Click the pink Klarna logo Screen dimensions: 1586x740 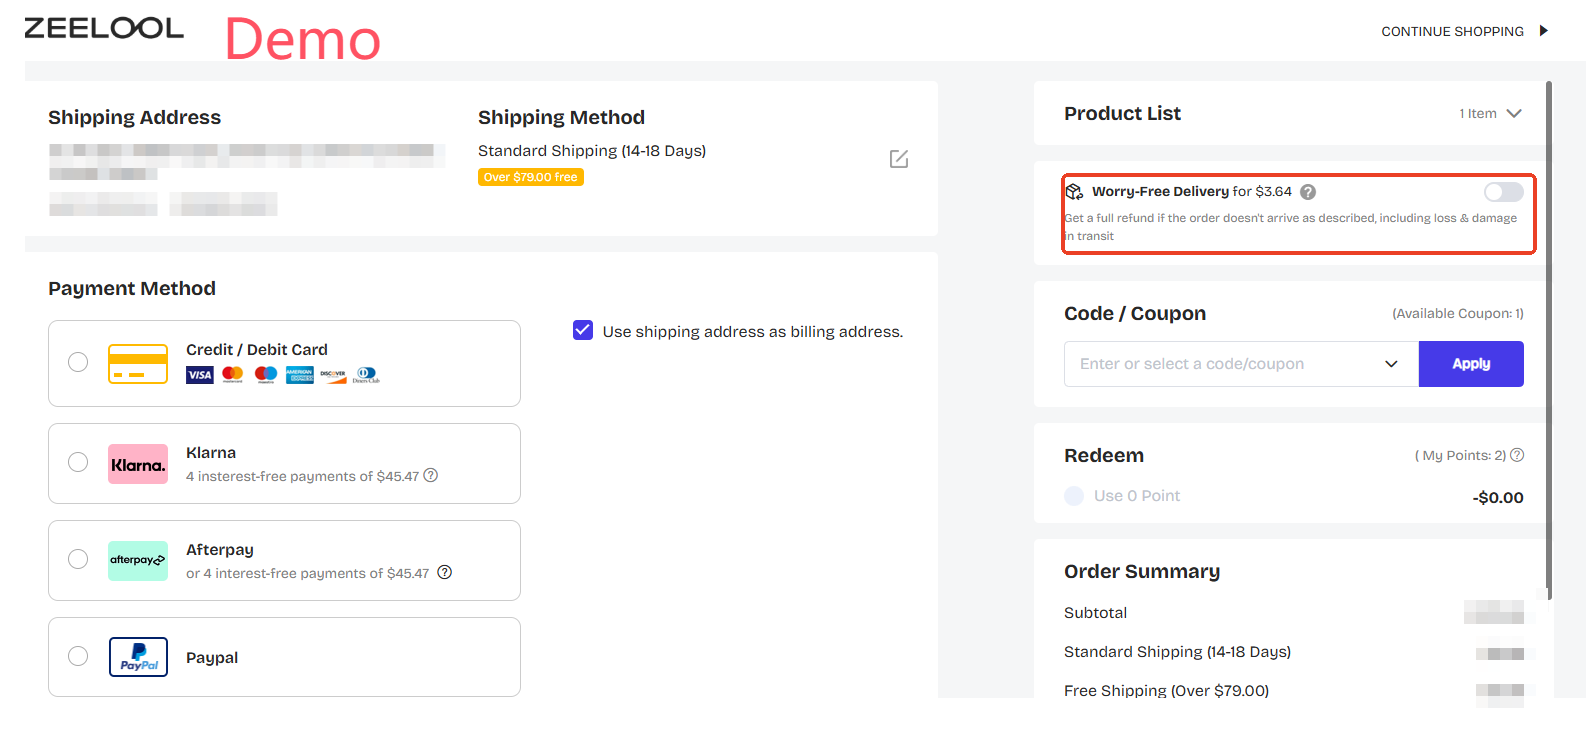click(x=138, y=464)
